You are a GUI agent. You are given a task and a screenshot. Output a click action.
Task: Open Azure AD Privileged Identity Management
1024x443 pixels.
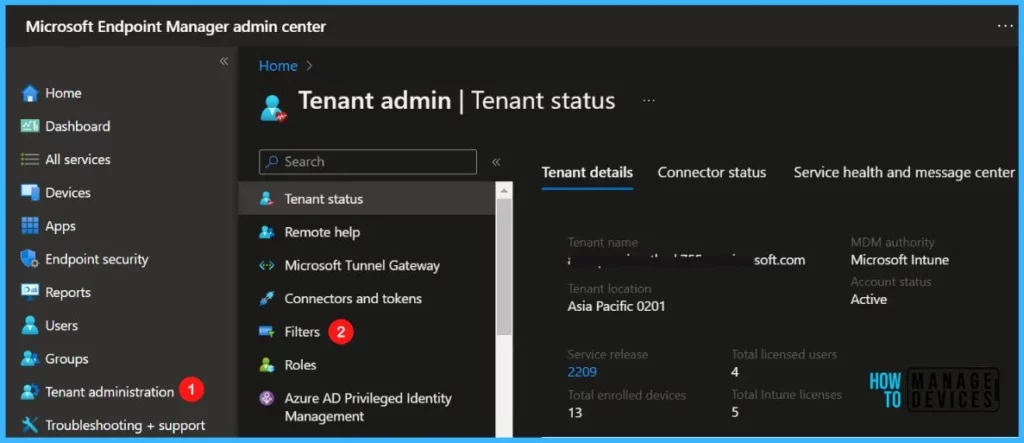pos(368,407)
